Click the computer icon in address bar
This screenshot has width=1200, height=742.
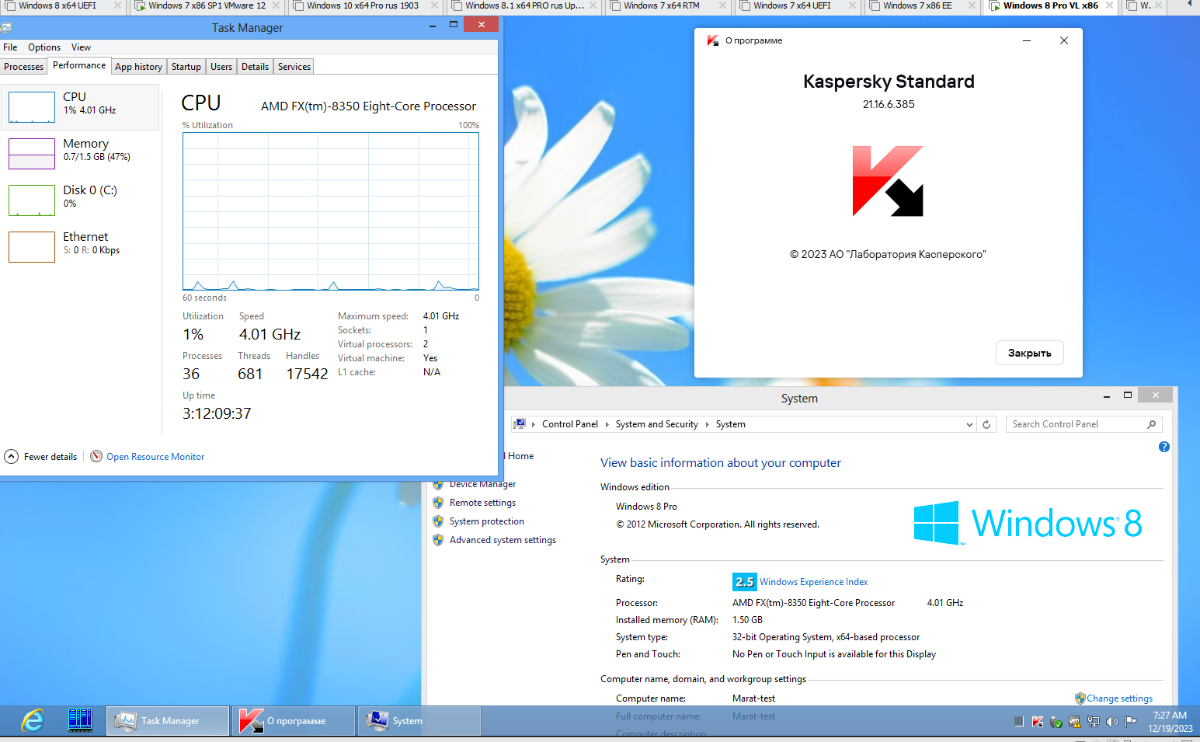(520, 424)
